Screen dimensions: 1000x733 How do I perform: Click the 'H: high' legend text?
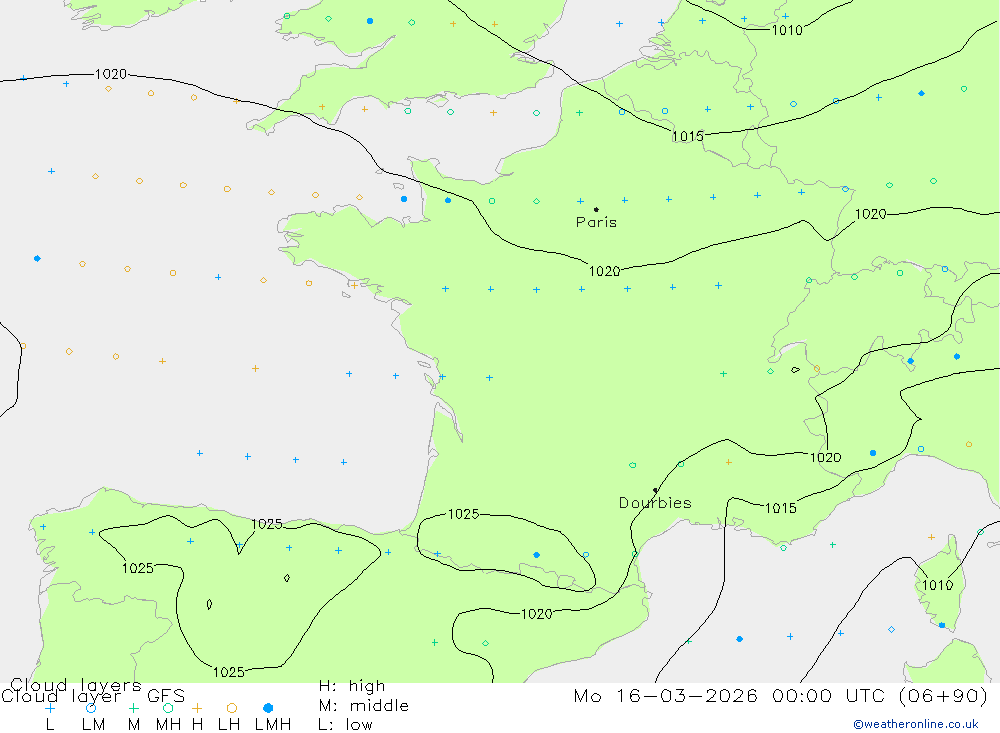[352, 686]
